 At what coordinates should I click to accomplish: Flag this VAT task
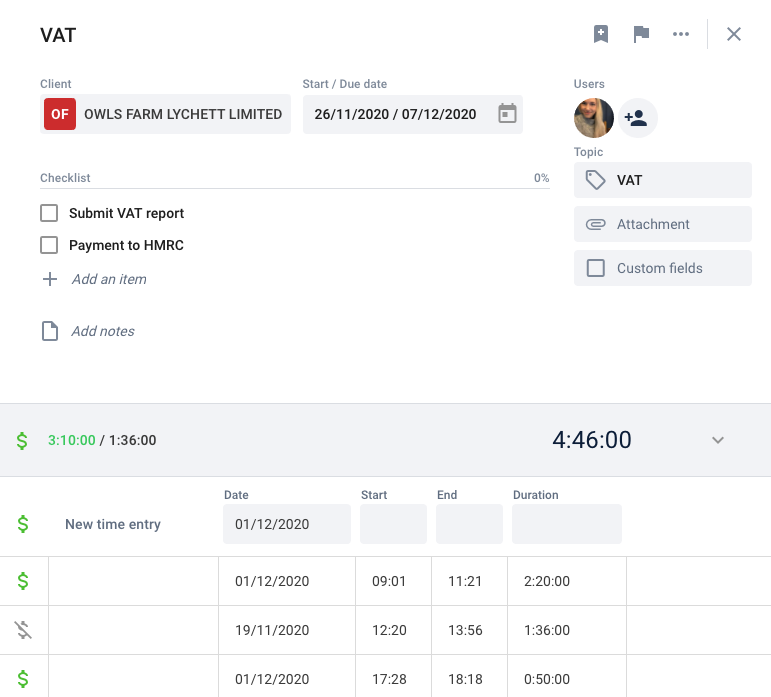[641, 34]
